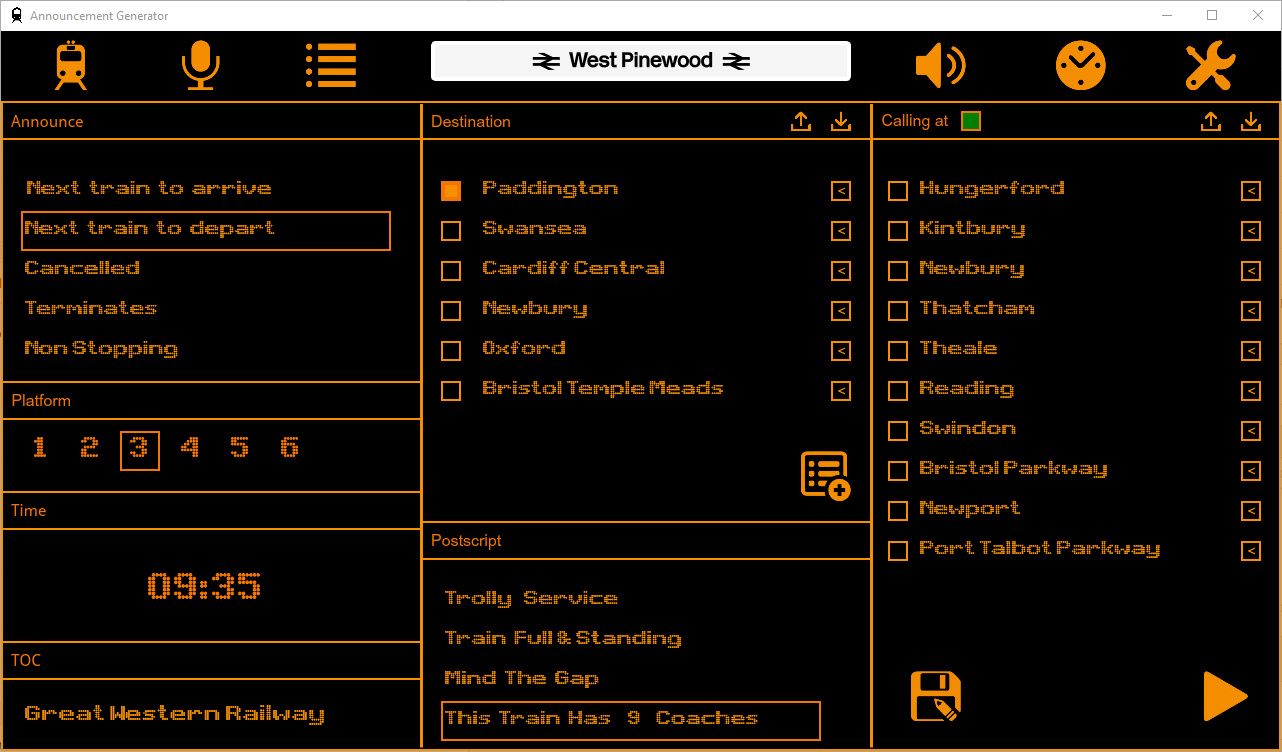This screenshot has height=752, width=1282.
Task: Click the arrow button beside Theale
Action: click(1251, 351)
